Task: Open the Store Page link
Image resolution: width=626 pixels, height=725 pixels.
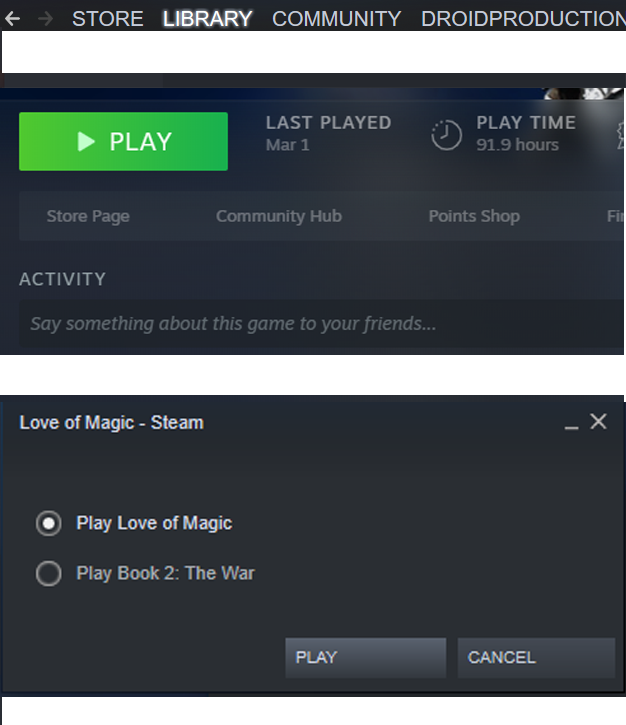Action: (x=88, y=216)
